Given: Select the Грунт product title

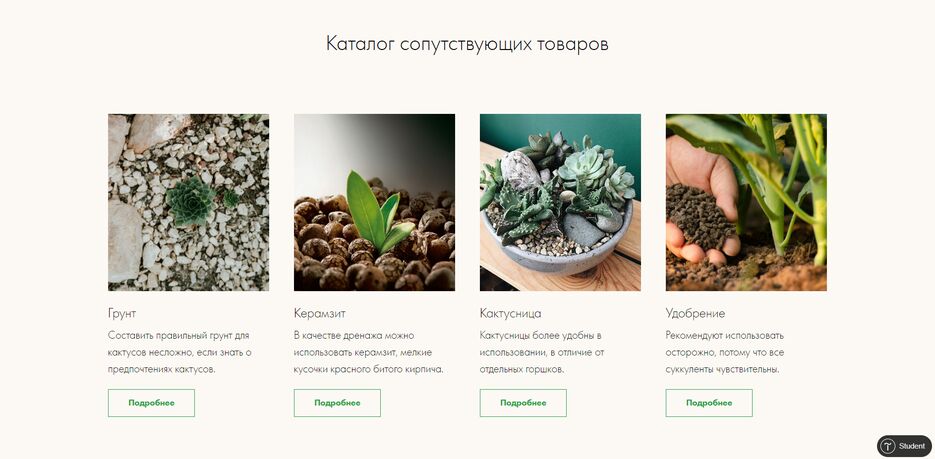Looking at the screenshot, I should (x=122, y=314).
